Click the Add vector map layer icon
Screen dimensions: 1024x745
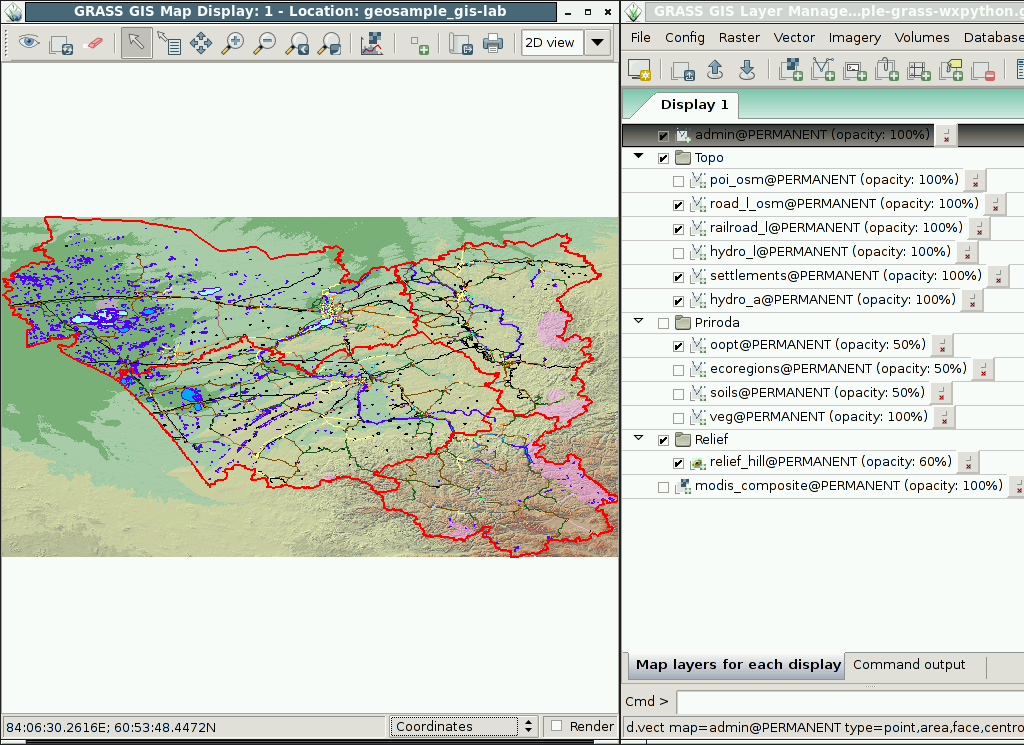click(x=823, y=69)
